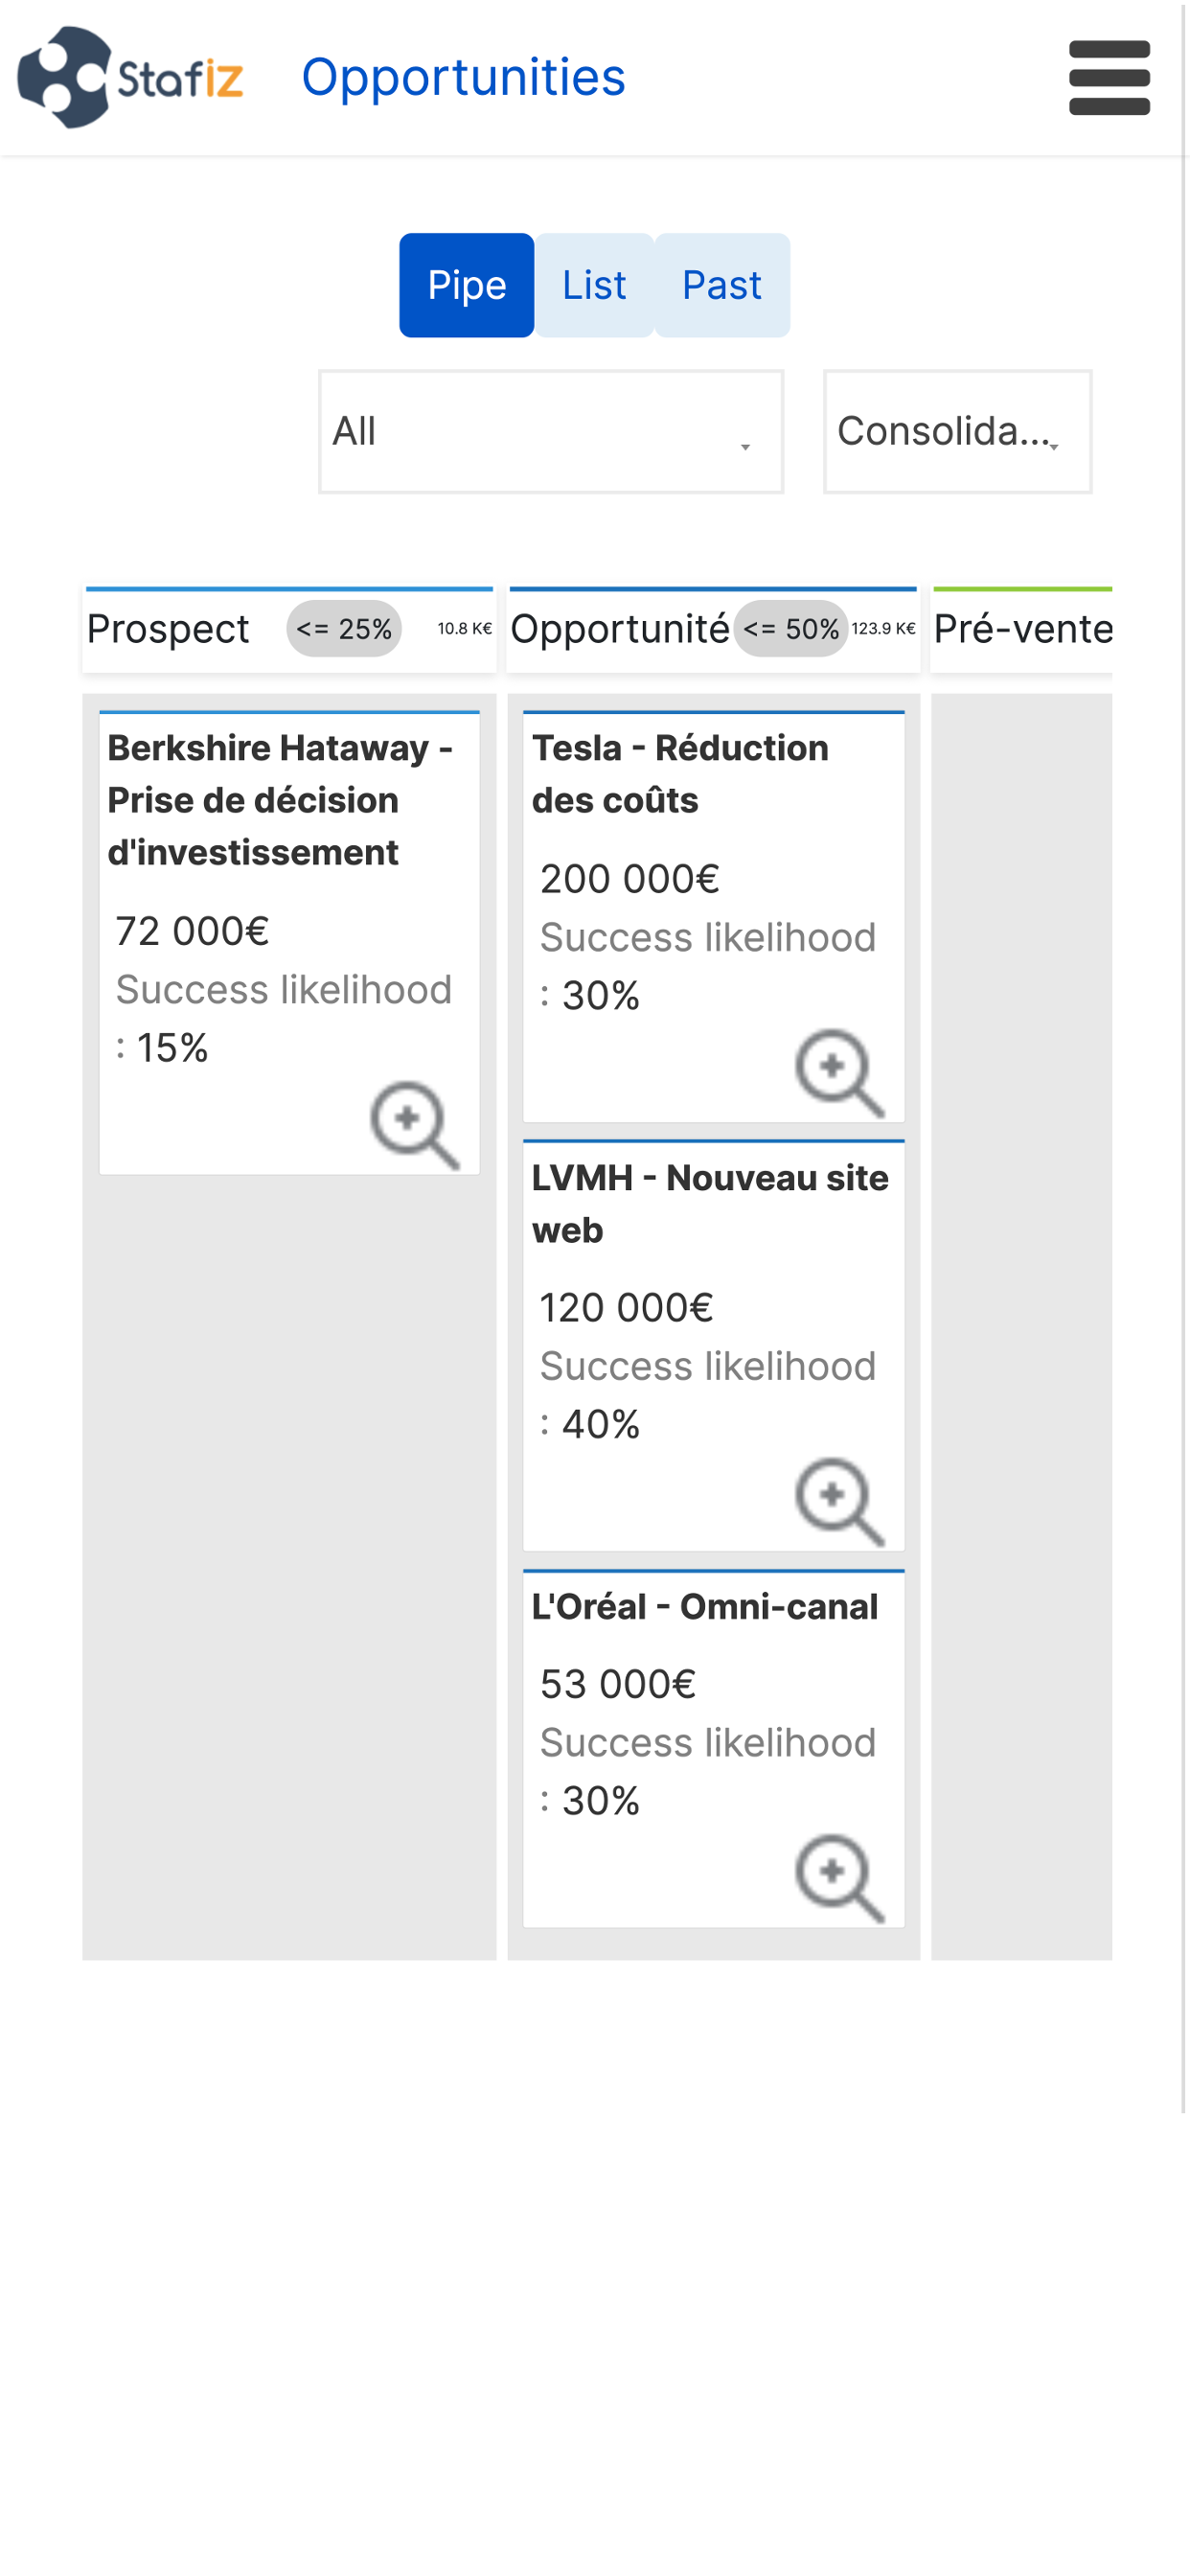Expand the All filter dropdown
The width and height of the screenshot is (1190, 2576).
click(x=551, y=432)
